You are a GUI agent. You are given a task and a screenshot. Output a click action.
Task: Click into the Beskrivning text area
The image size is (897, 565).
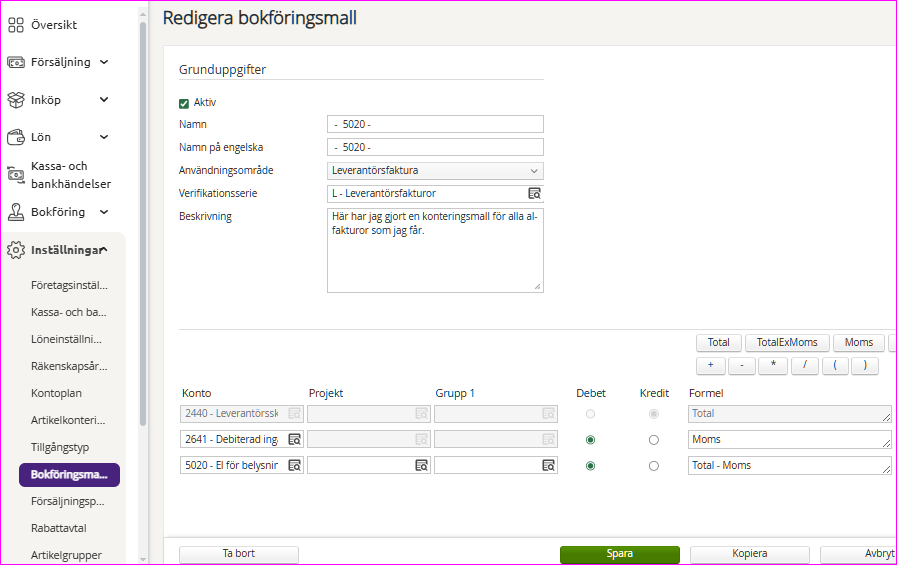pyautogui.click(x=435, y=250)
